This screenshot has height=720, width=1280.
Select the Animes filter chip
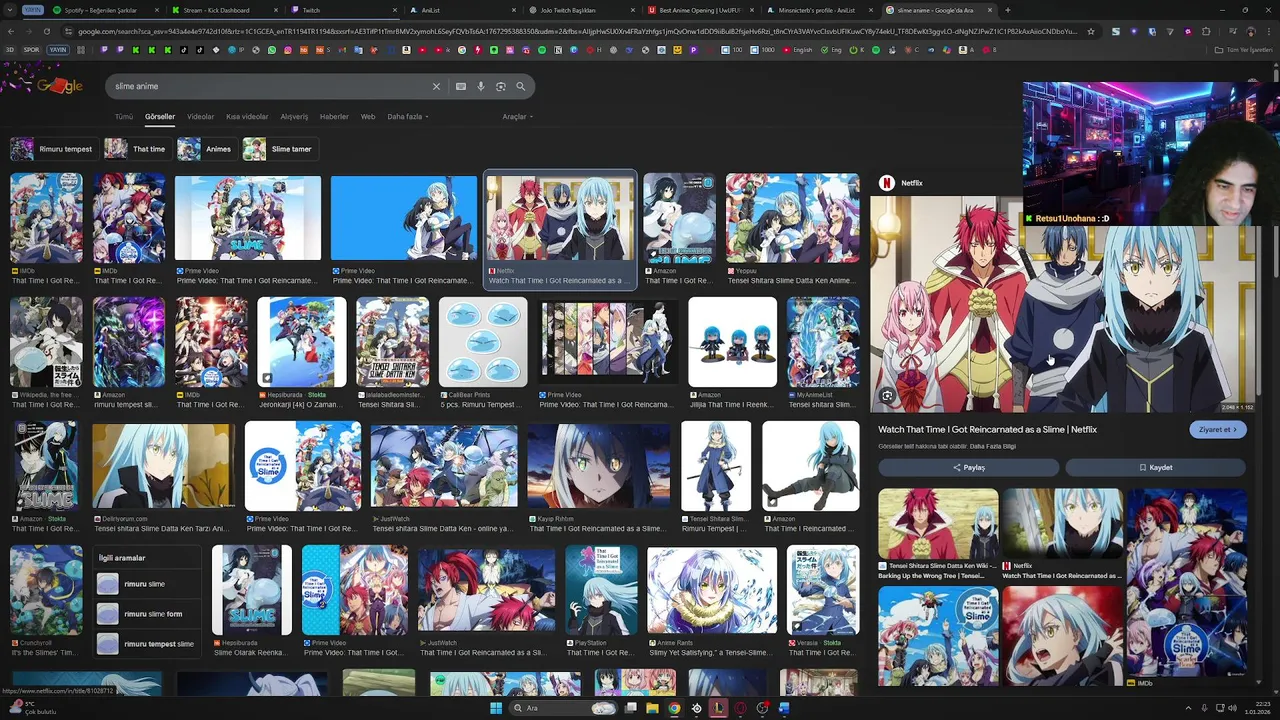[x=206, y=149]
